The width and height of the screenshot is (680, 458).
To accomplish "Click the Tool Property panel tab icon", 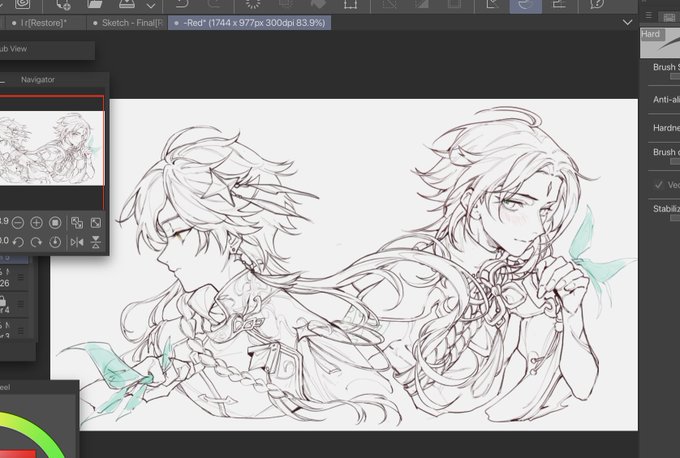I will tap(669, 17).
